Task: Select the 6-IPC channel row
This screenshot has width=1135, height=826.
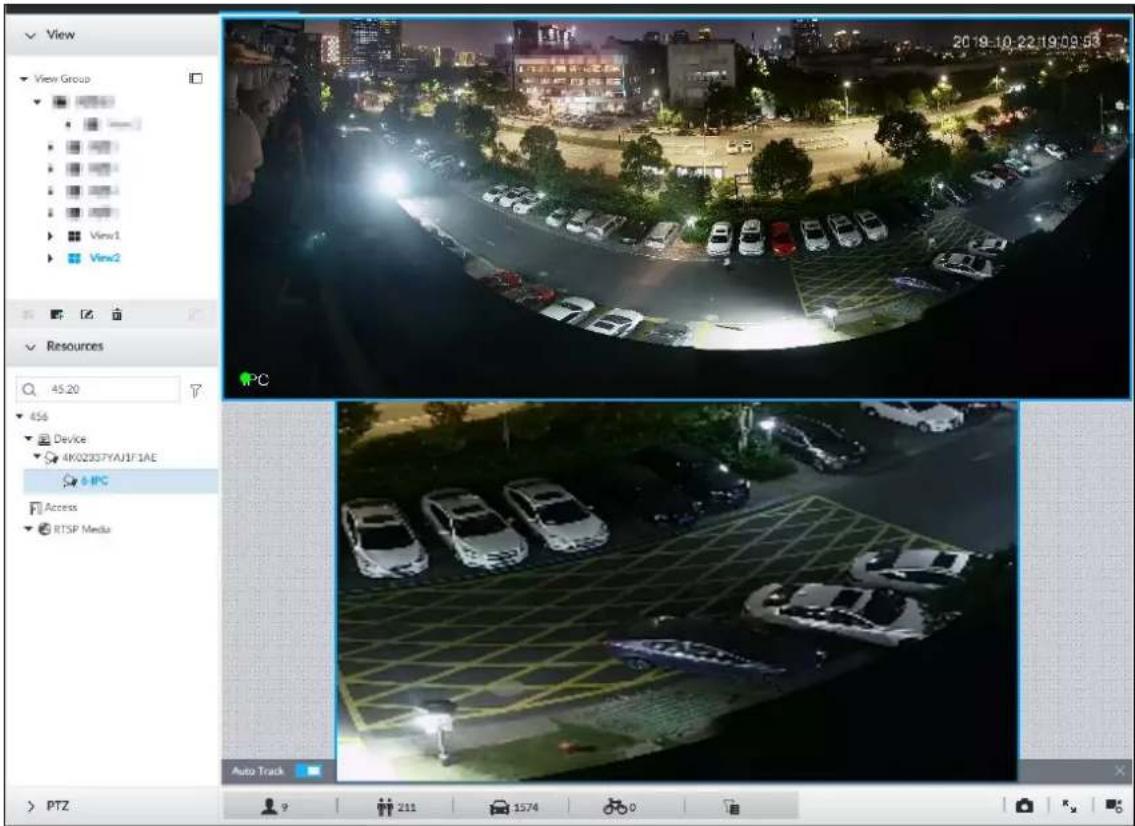Action: click(x=120, y=481)
